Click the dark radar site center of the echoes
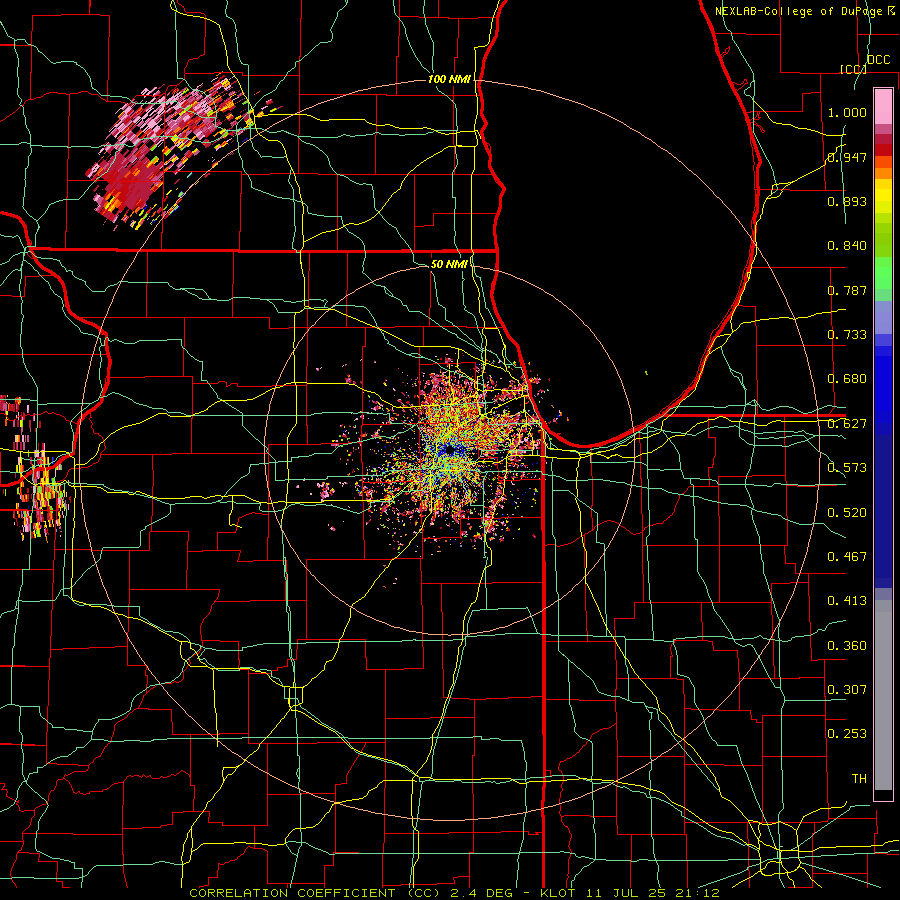 [449, 451]
